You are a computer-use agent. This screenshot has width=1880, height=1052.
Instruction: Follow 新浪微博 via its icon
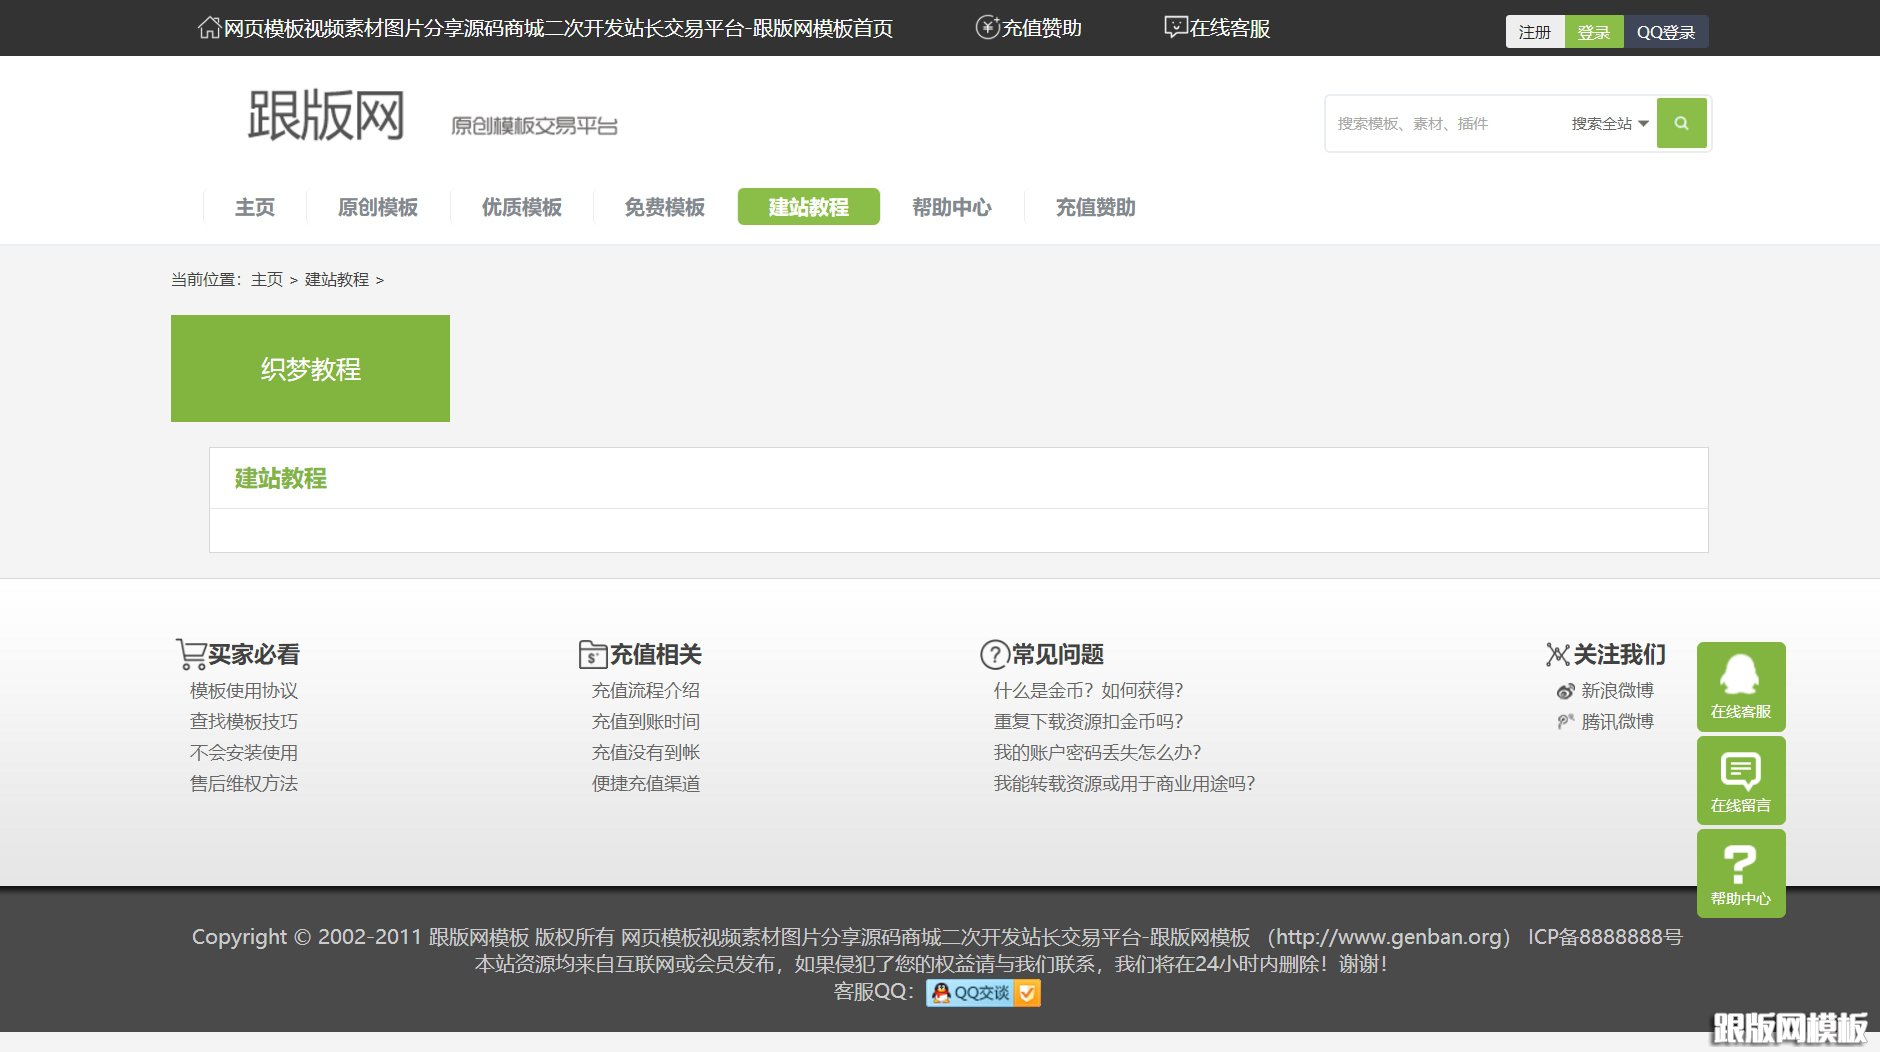tap(1564, 691)
